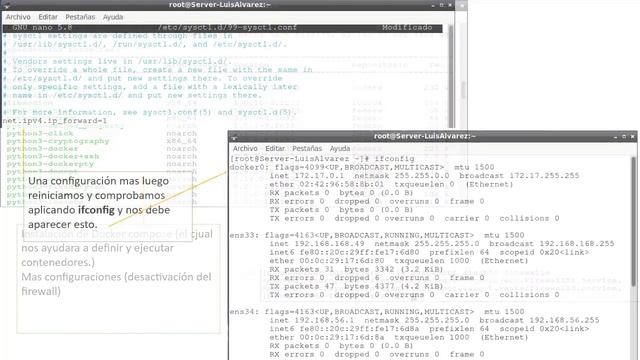This screenshot has width=640, height=360.
Task: Click 'Mas configuraciones (desactivación del' faded text
Action: pos(116,277)
